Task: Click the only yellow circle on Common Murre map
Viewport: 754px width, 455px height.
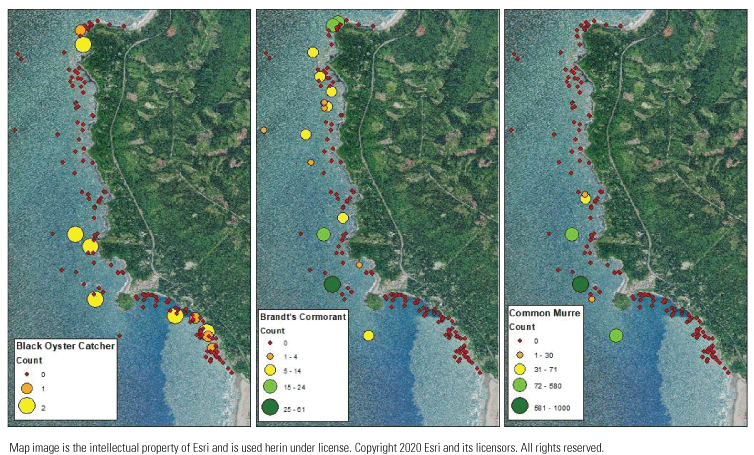Action: pyautogui.click(x=585, y=198)
